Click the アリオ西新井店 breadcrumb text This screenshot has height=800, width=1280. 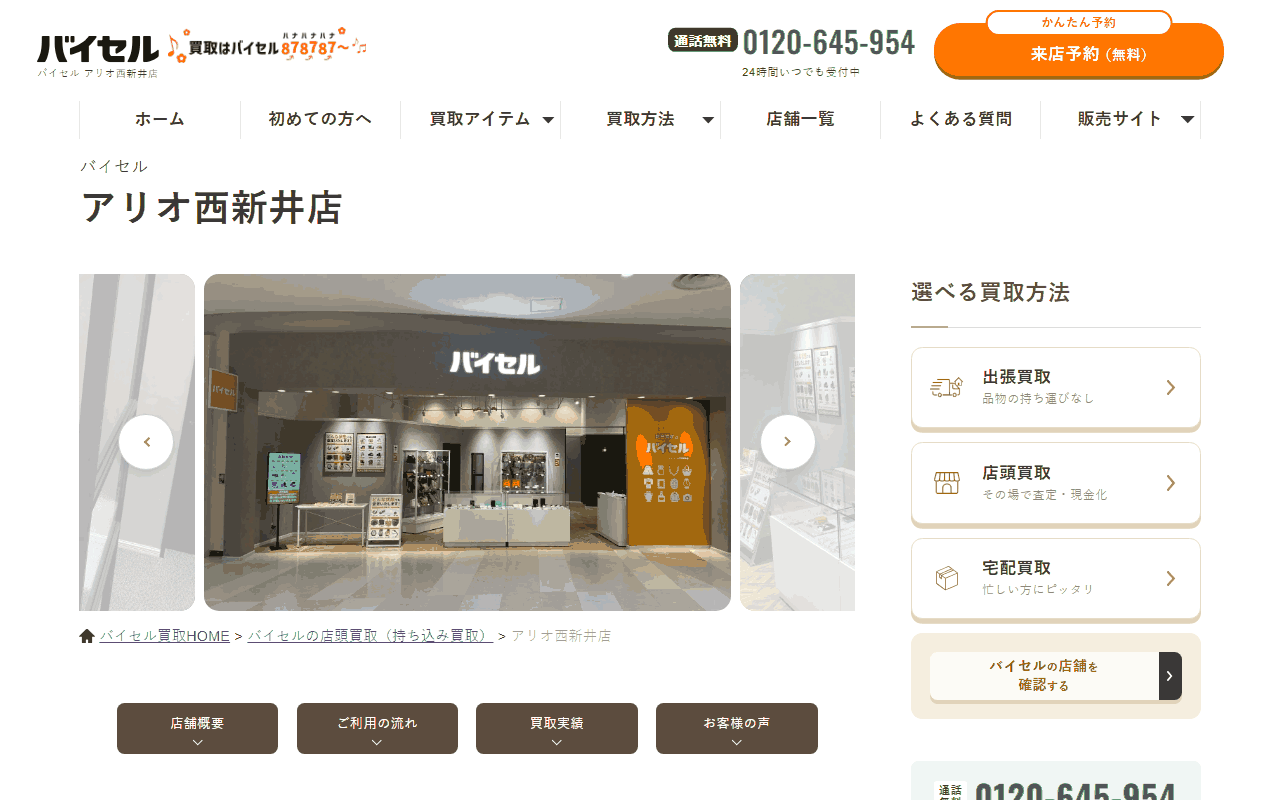pos(561,636)
